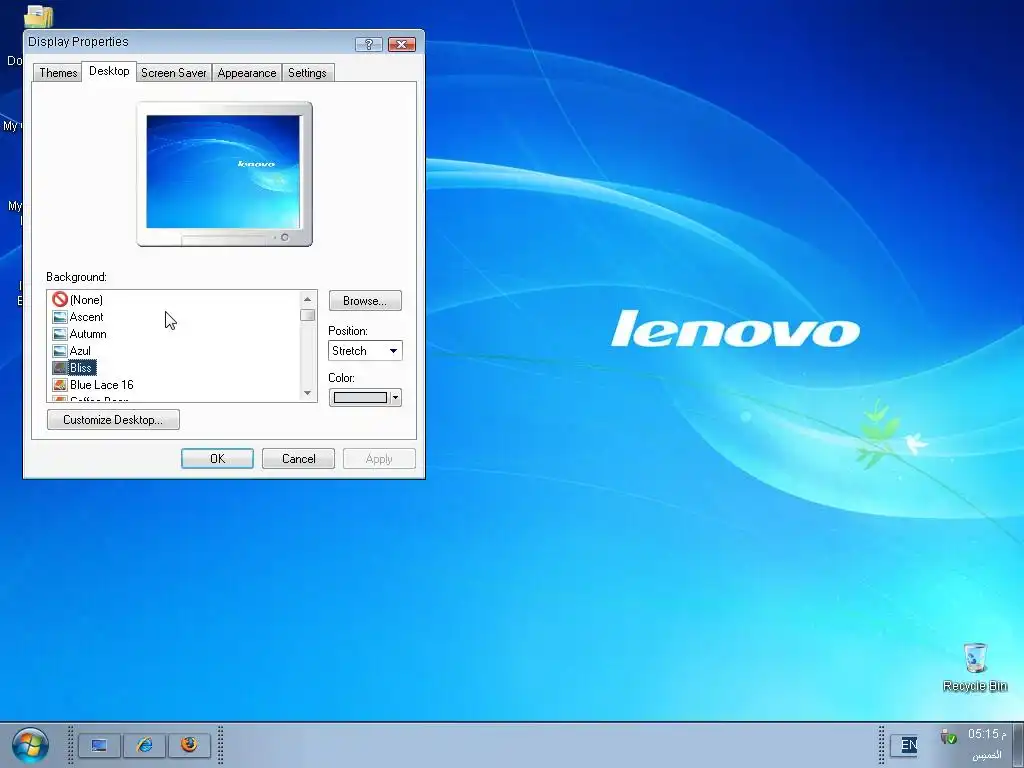Click the Bliss wallpaper icon
1024x768 pixels.
(x=59, y=368)
